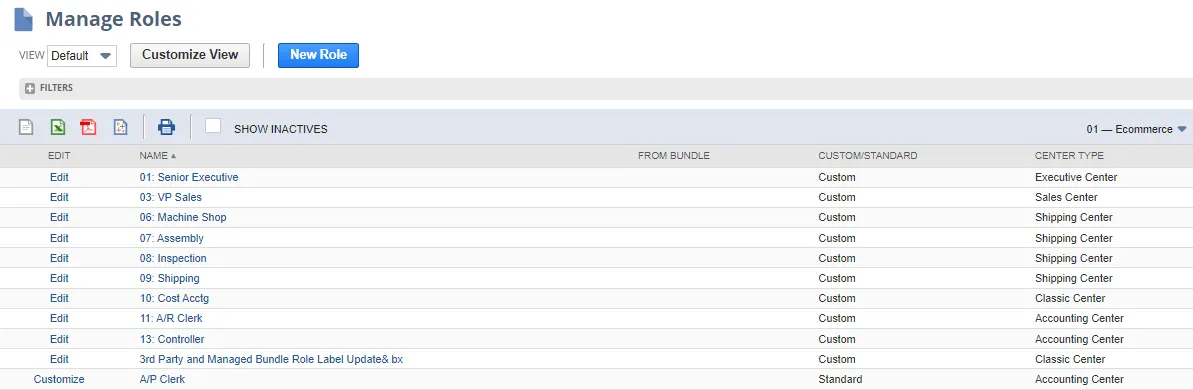Image resolution: width=1193 pixels, height=390 pixels.
Task: Click the plus icon beside FILTERS
Action: pyautogui.click(x=30, y=88)
